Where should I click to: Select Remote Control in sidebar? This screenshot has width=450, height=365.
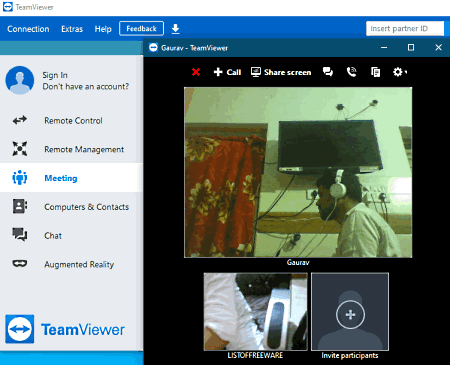click(x=71, y=120)
